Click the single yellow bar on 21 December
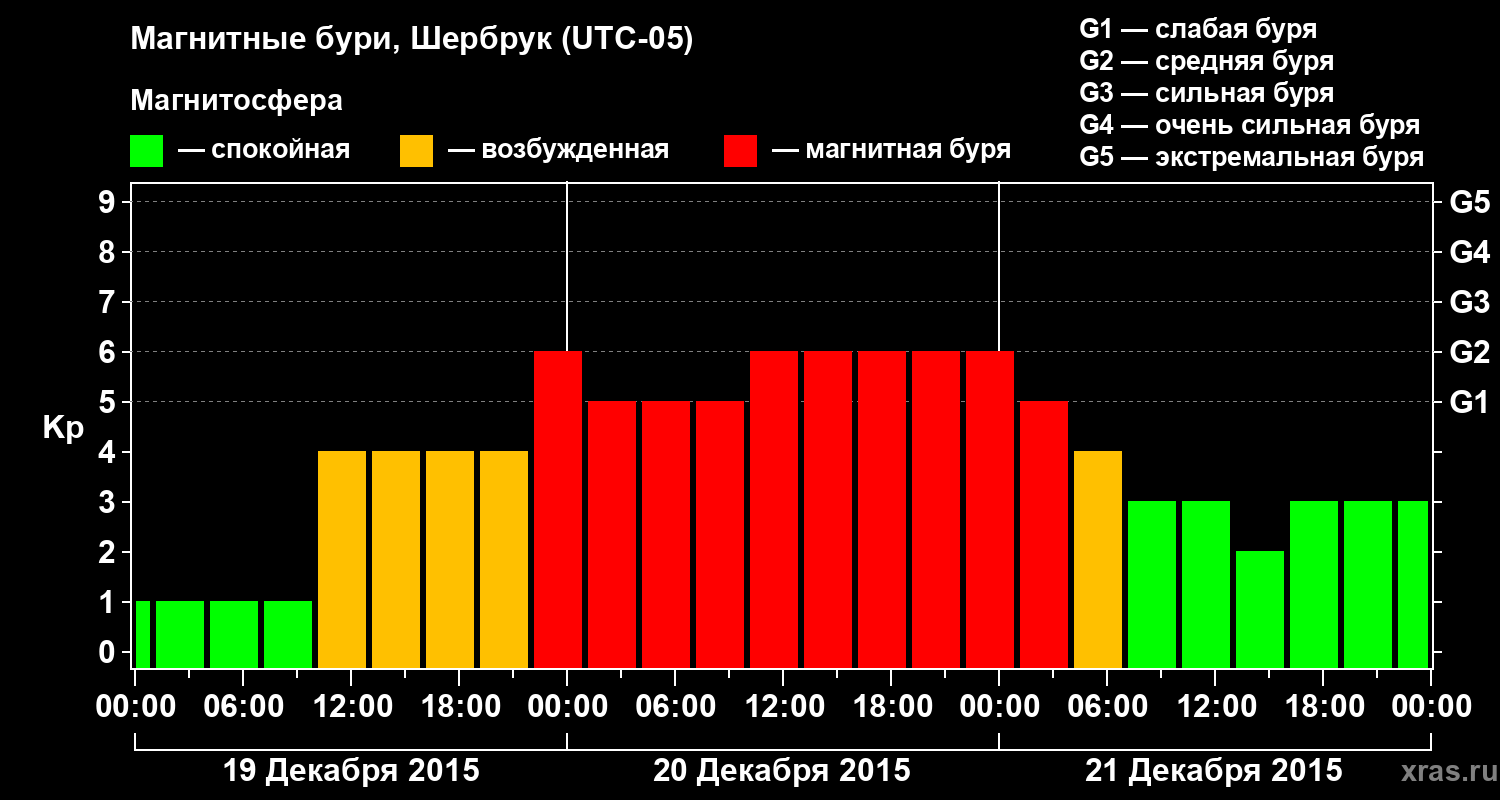1500x800 pixels. tap(1098, 560)
